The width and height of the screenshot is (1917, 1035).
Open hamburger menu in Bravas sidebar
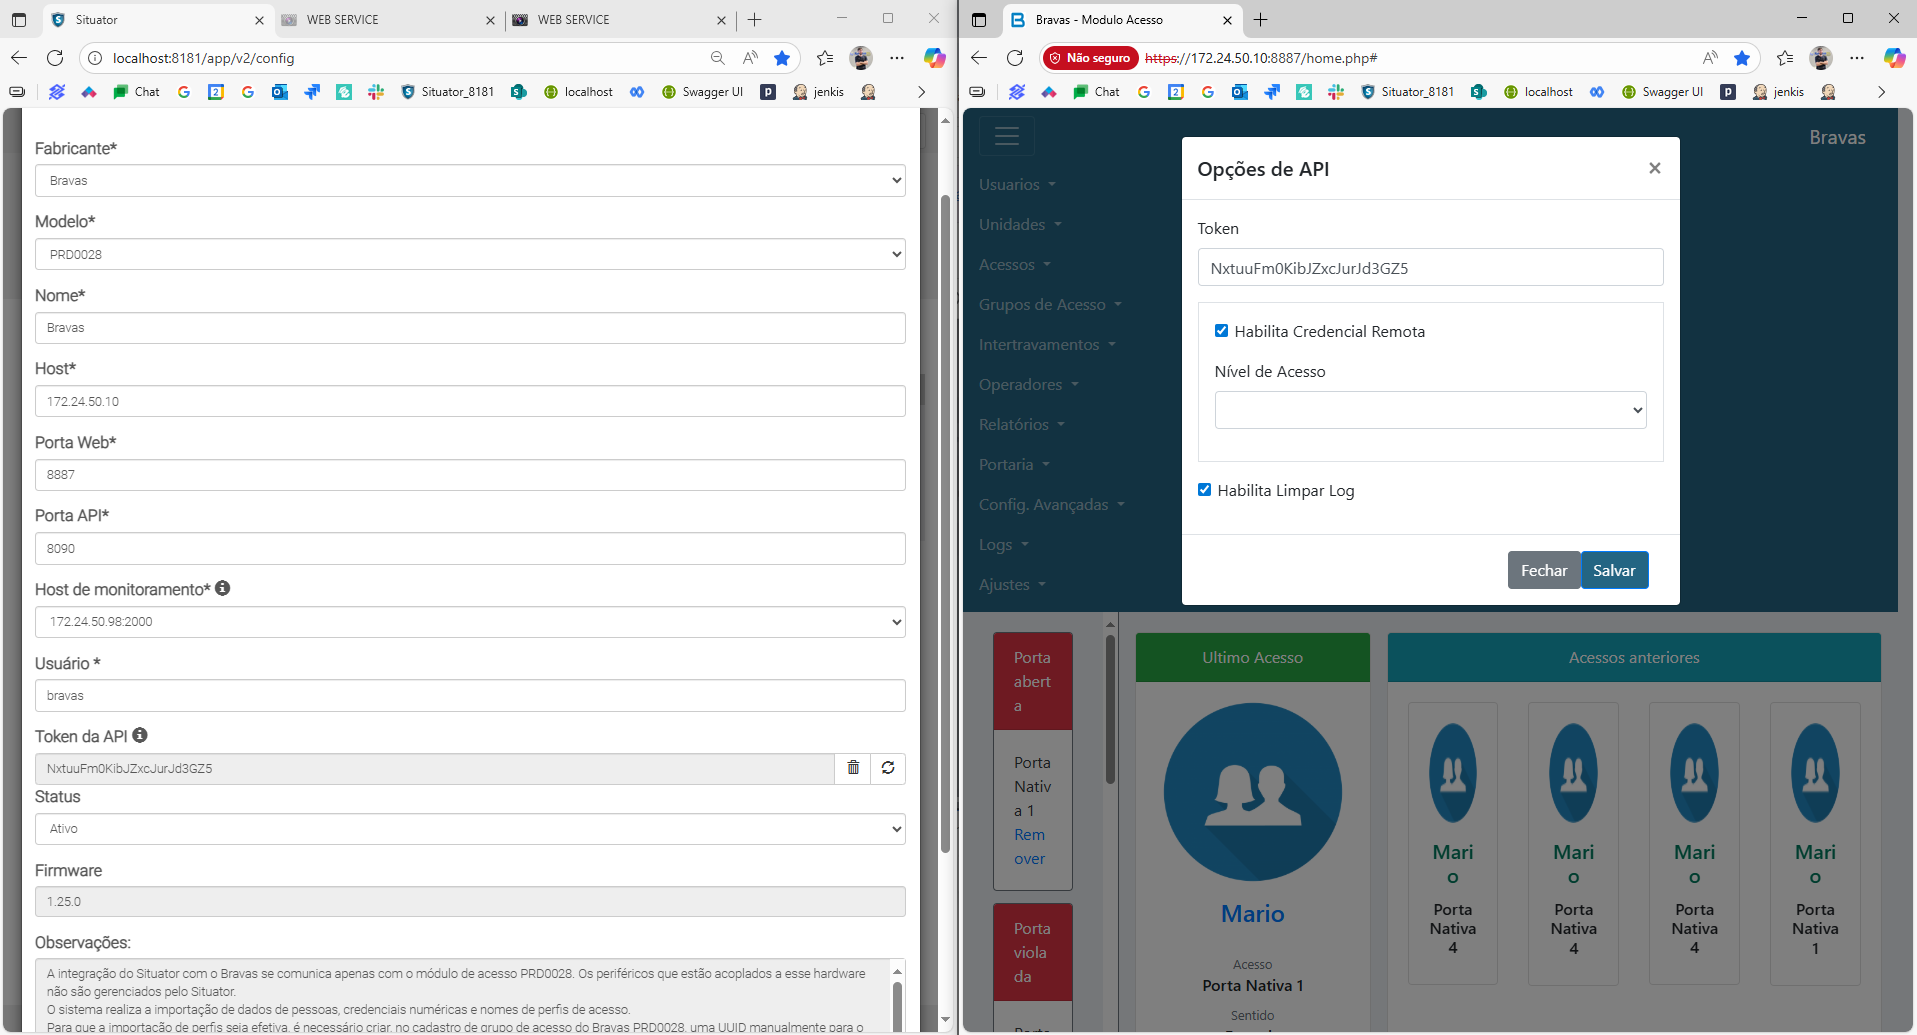(1006, 136)
